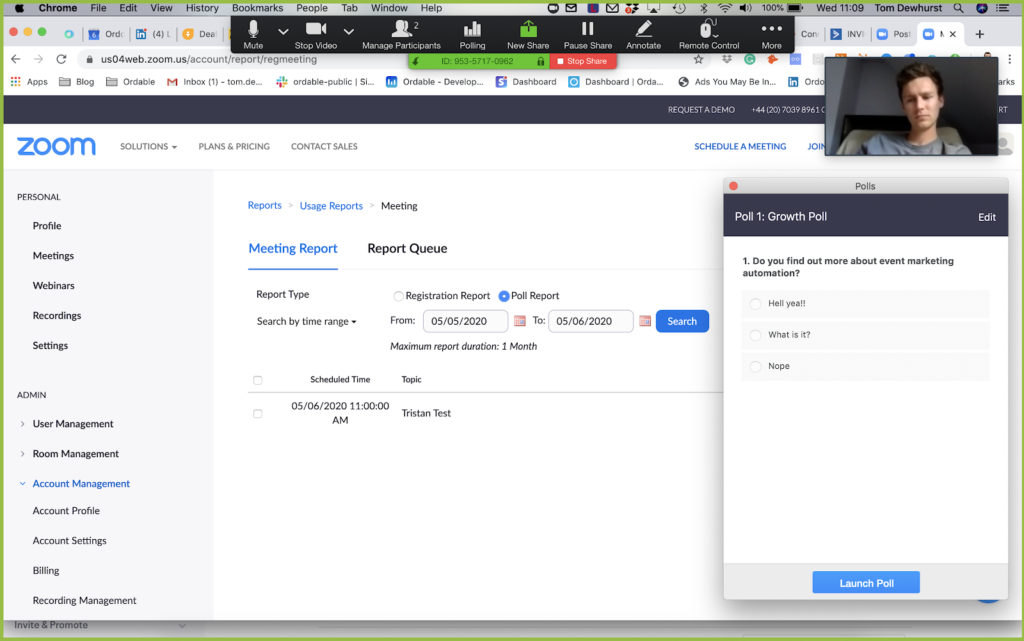
Task: Check the Tristan Test meeting checkbox
Action: click(257, 413)
